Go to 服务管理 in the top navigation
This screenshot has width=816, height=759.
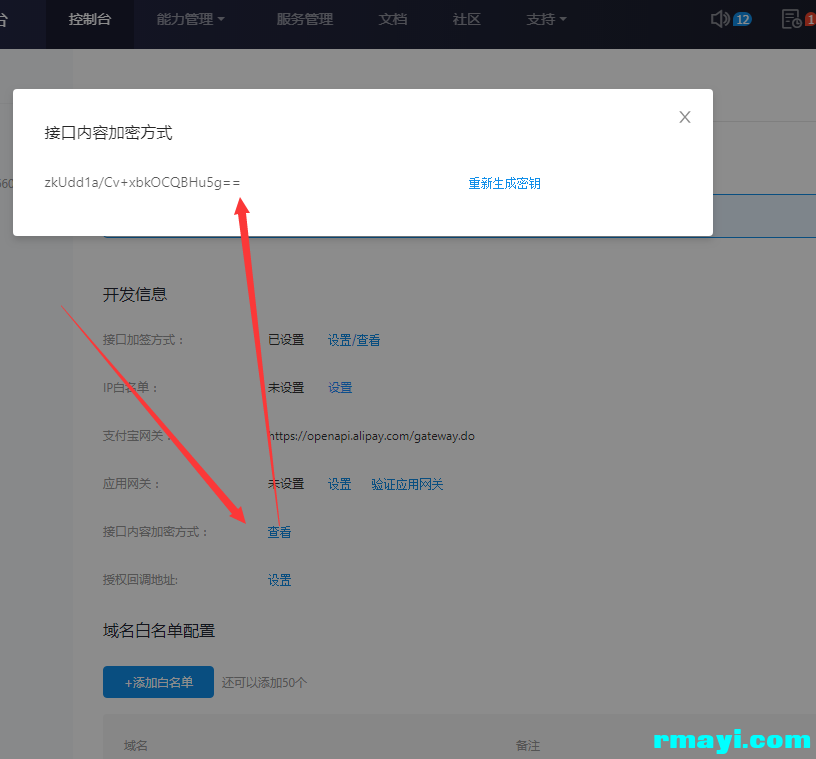pyautogui.click(x=304, y=19)
